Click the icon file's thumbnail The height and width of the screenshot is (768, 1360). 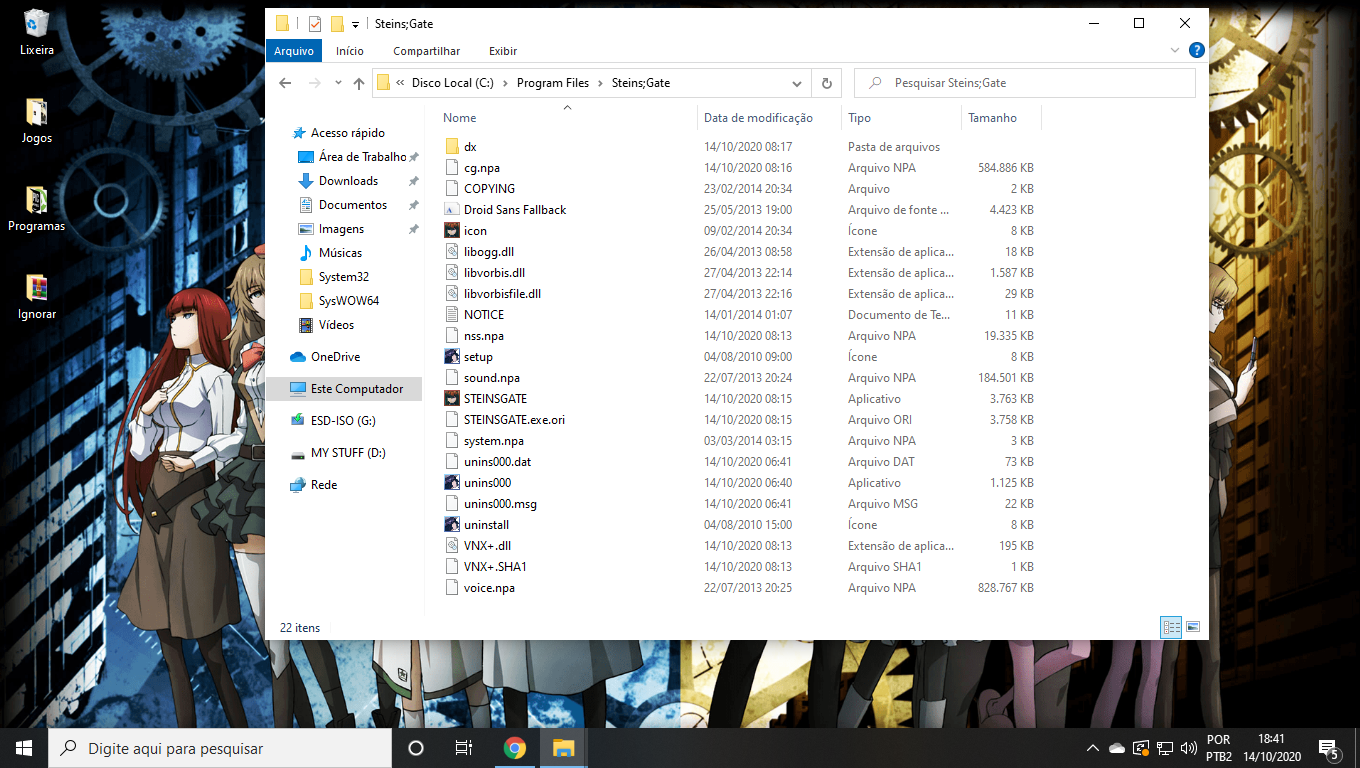click(x=452, y=231)
